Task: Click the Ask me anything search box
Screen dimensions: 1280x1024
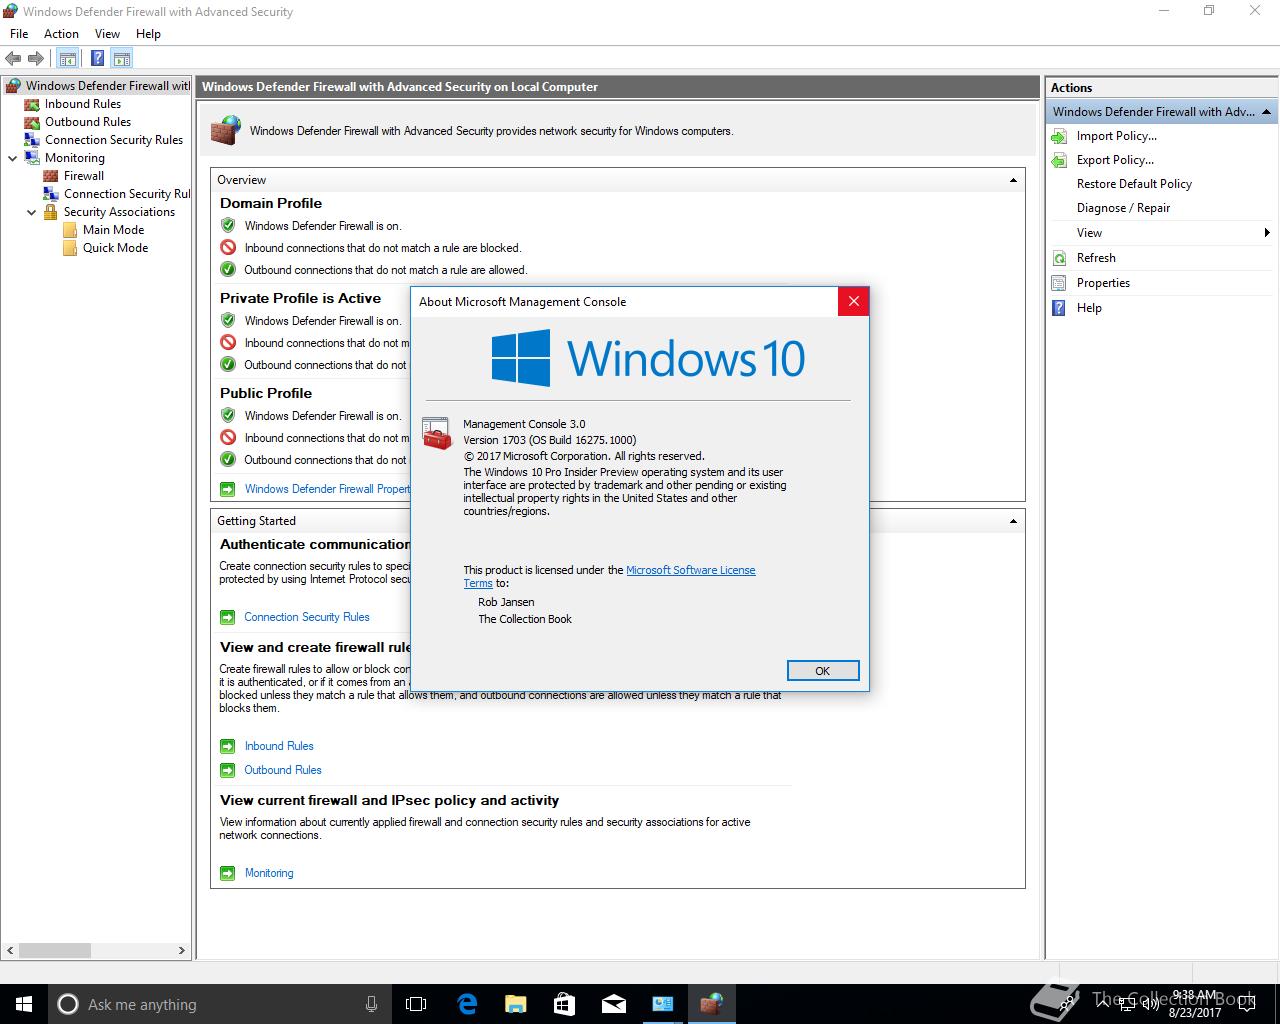Action: pos(220,1004)
